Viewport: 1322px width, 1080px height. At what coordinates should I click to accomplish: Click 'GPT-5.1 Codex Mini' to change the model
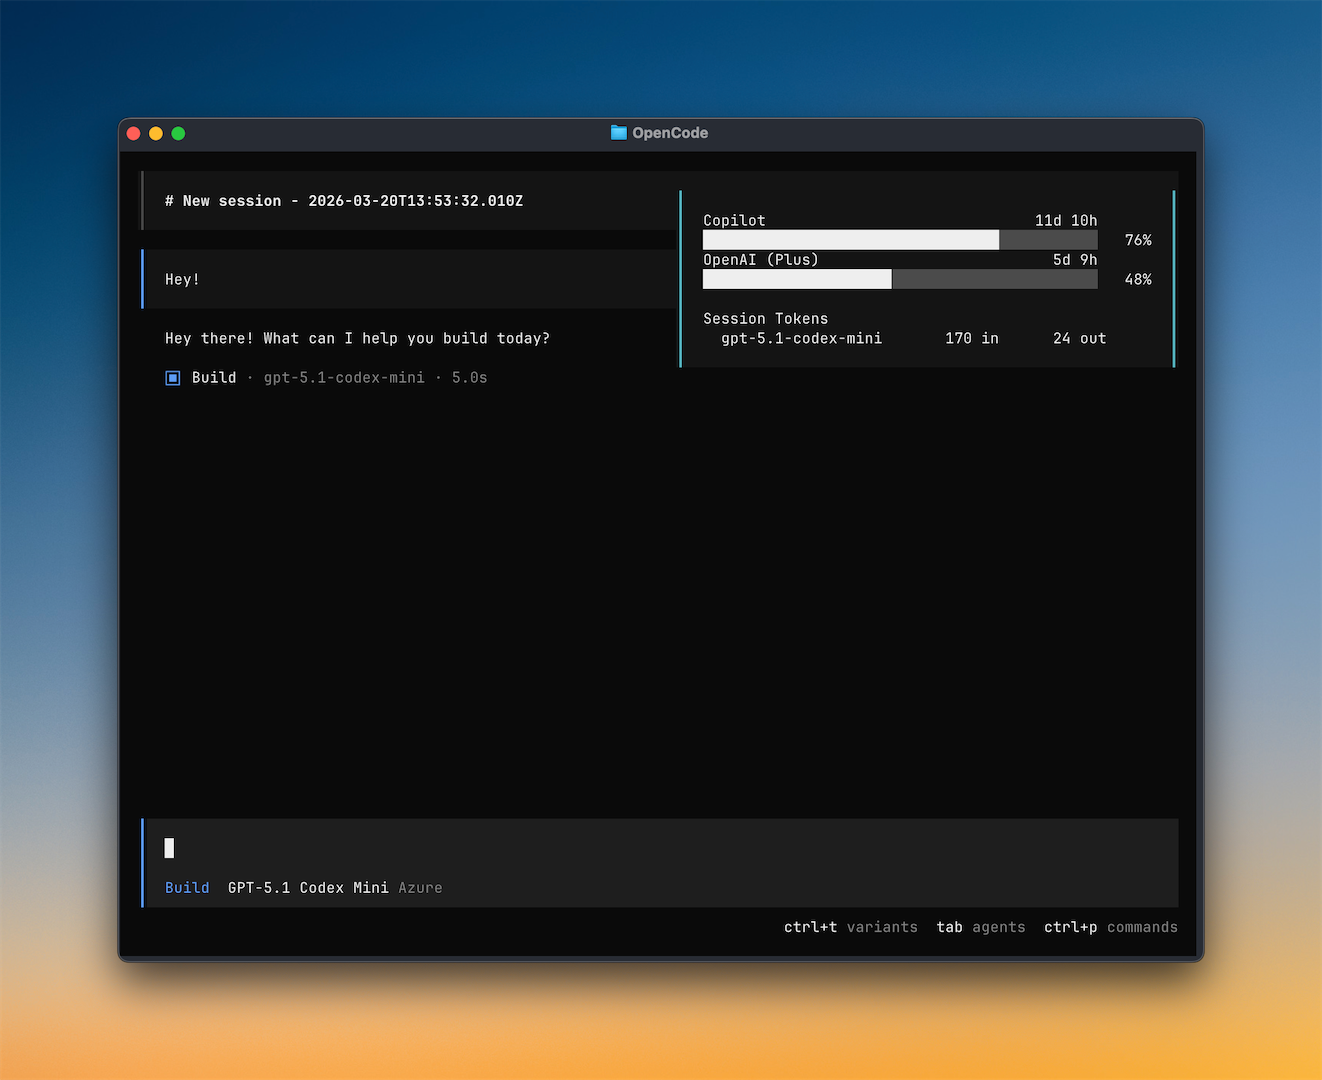308,887
